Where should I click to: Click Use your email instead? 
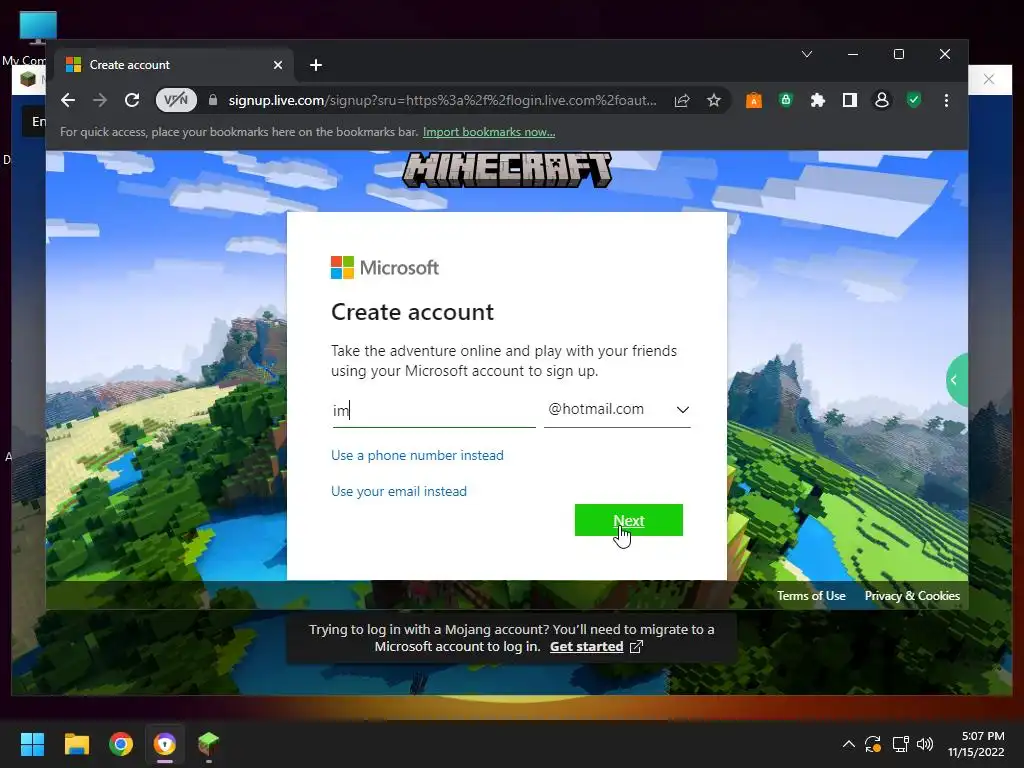point(399,491)
